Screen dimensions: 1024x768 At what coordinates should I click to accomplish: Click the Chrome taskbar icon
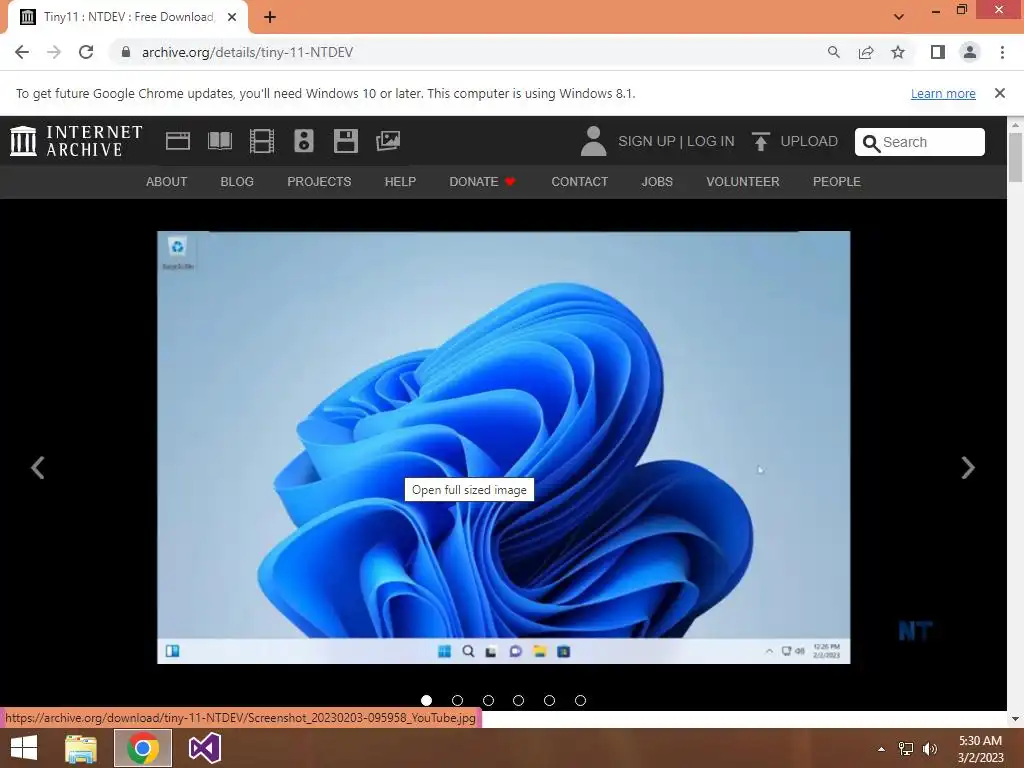point(143,748)
